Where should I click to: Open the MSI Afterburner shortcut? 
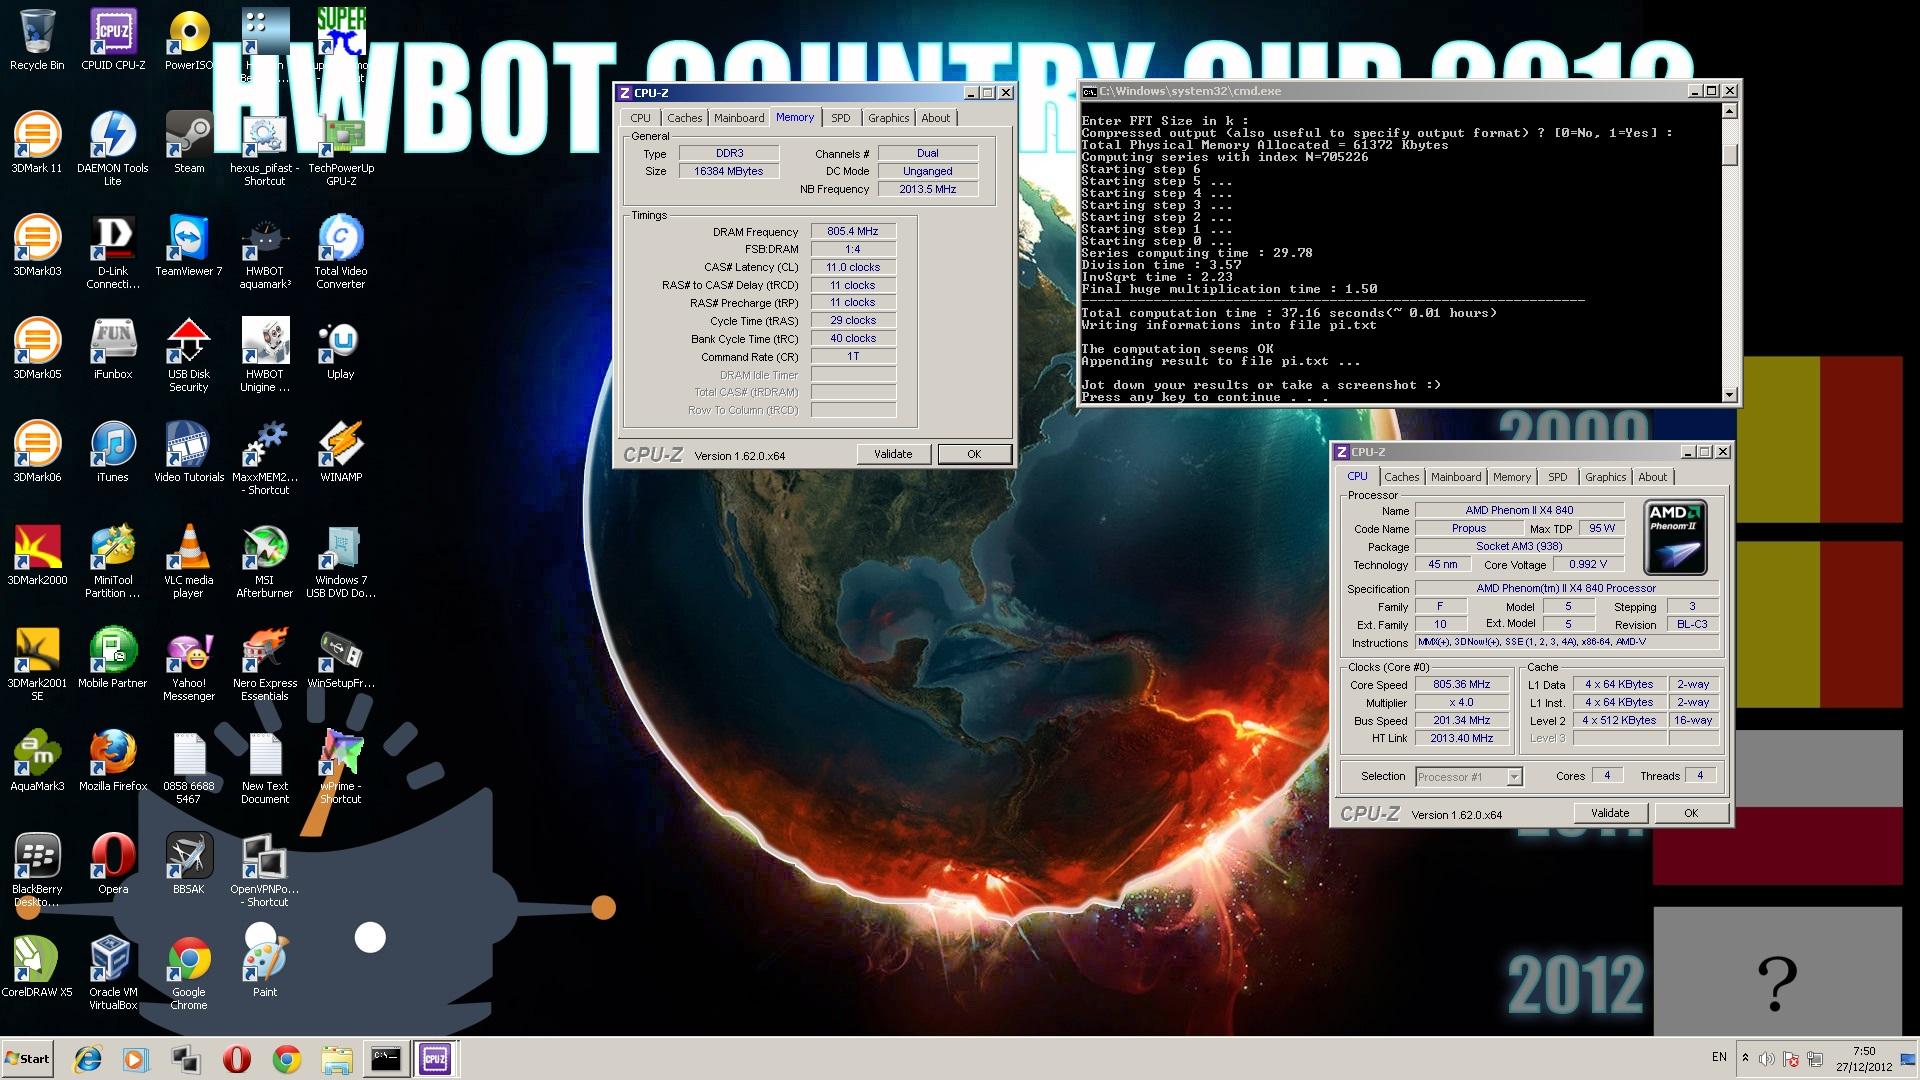265,561
